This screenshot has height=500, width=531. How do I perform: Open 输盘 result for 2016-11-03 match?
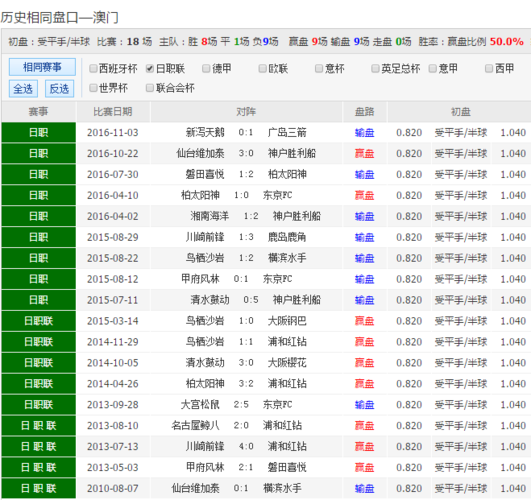pos(365,133)
